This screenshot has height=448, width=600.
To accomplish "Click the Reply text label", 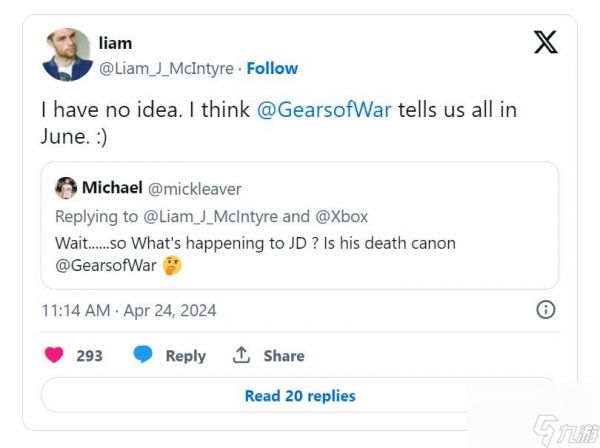I will click(185, 355).
